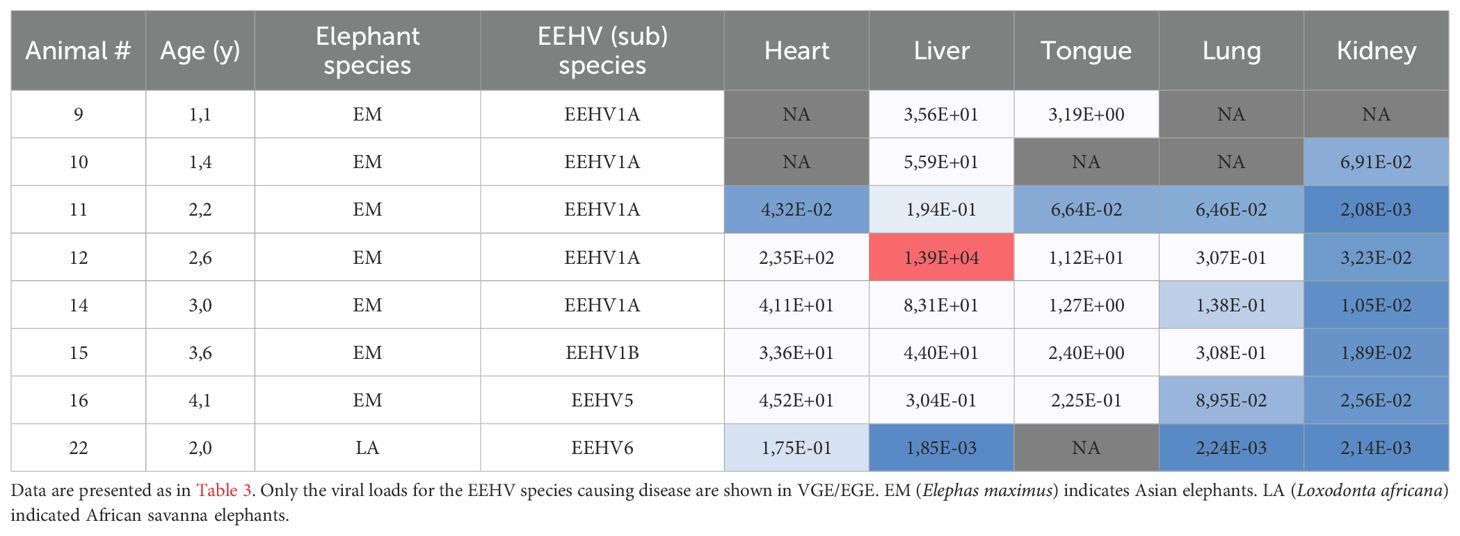The image size is (1460, 536).
Task: Select the dark blue heart cell 4,32E-02
Action: tap(797, 210)
